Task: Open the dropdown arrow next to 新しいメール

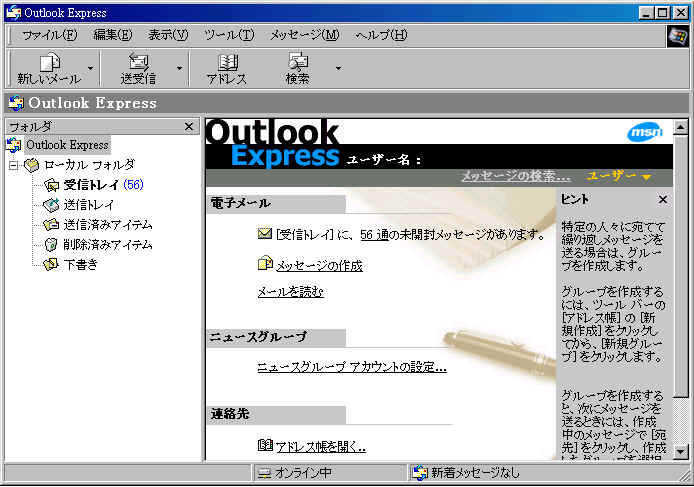Action: (x=90, y=68)
